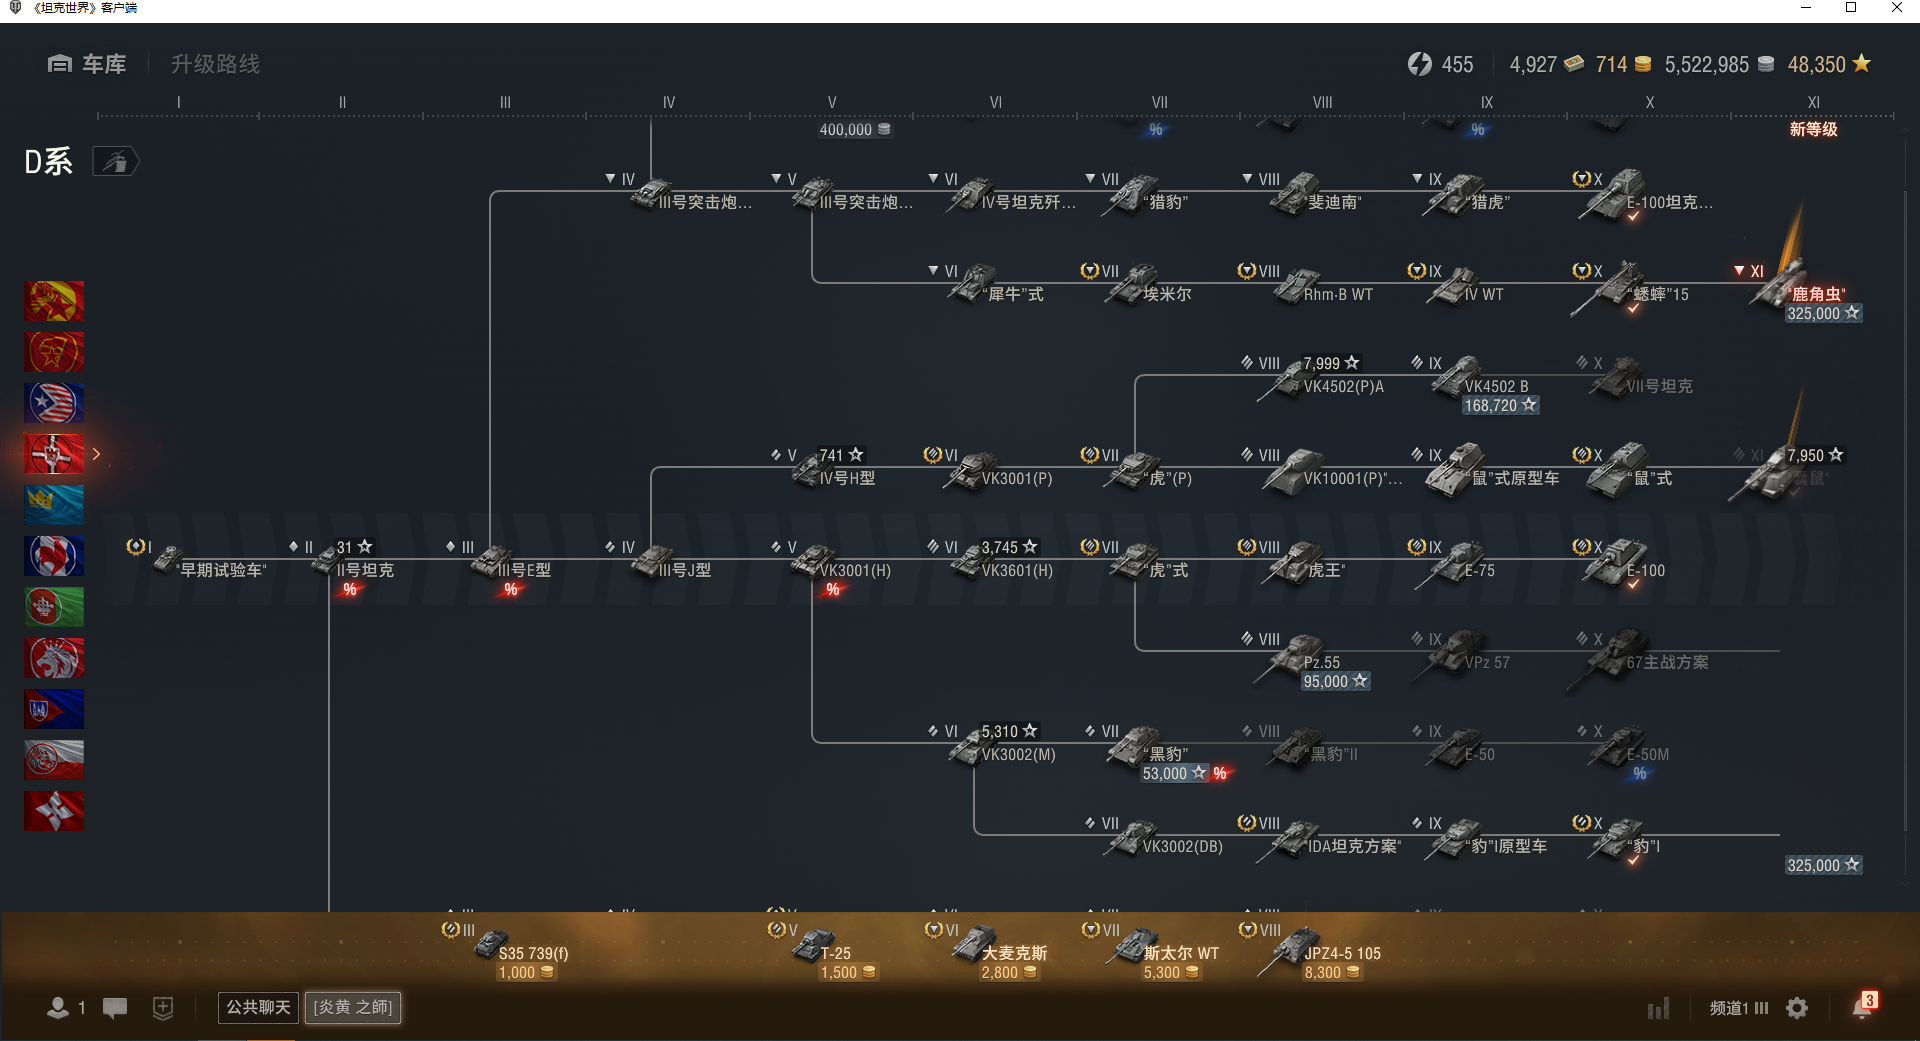Open the settings gear icon
The height and width of the screenshot is (1041, 1920).
(x=1797, y=1008)
